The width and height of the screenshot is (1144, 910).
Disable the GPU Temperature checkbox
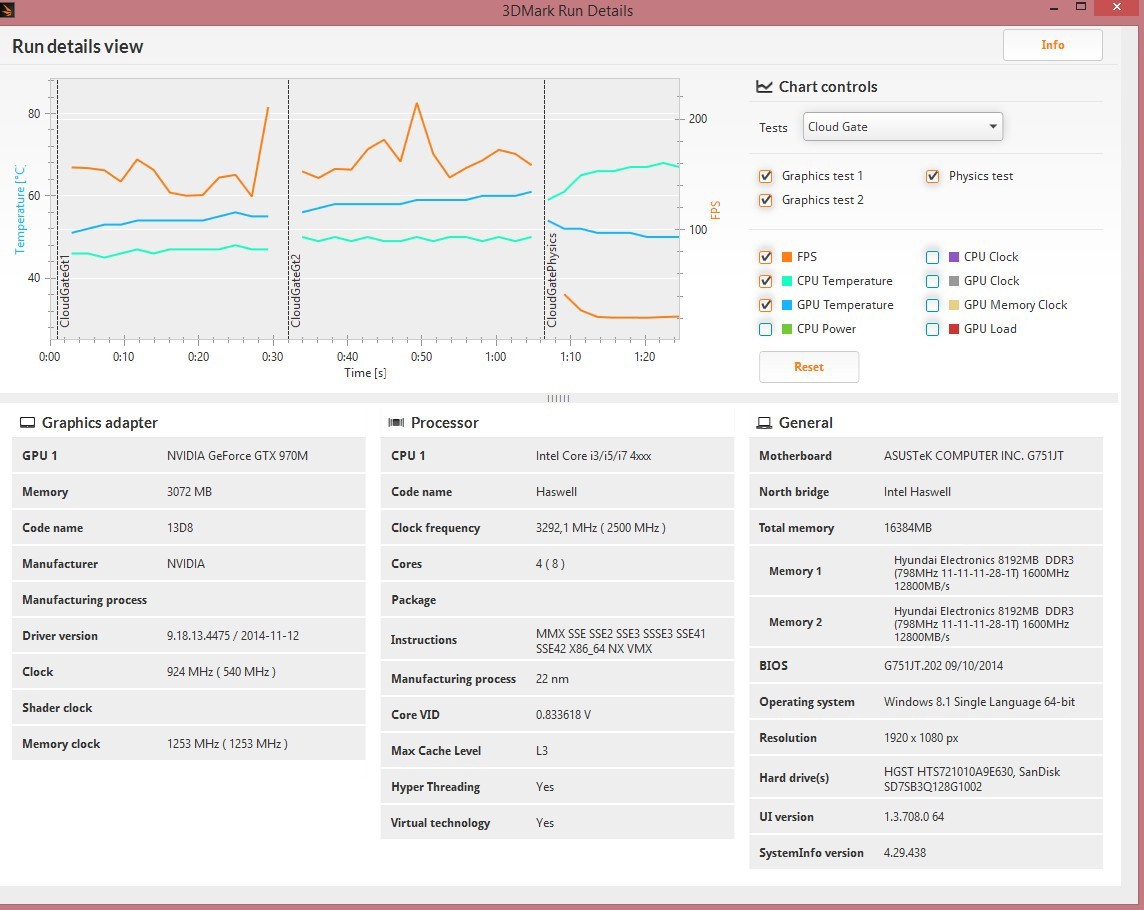pos(765,305)
